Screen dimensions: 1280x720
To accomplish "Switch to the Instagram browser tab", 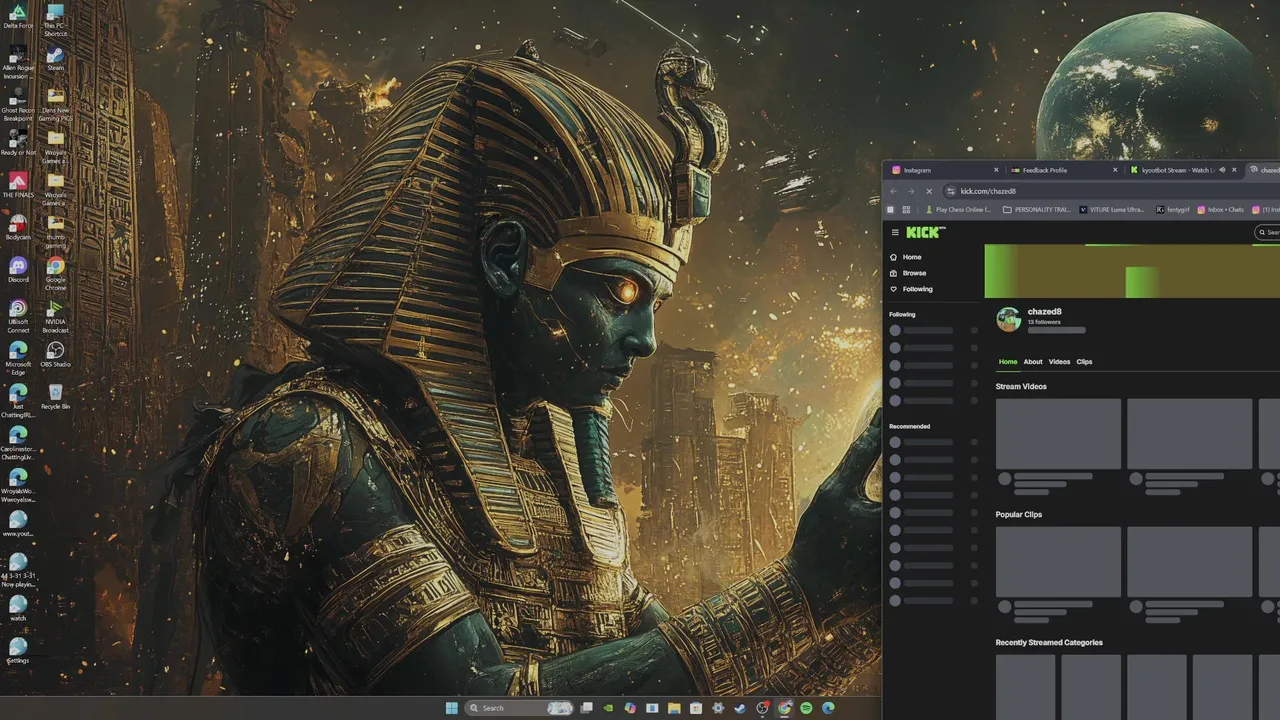I will tap(945, 170).
